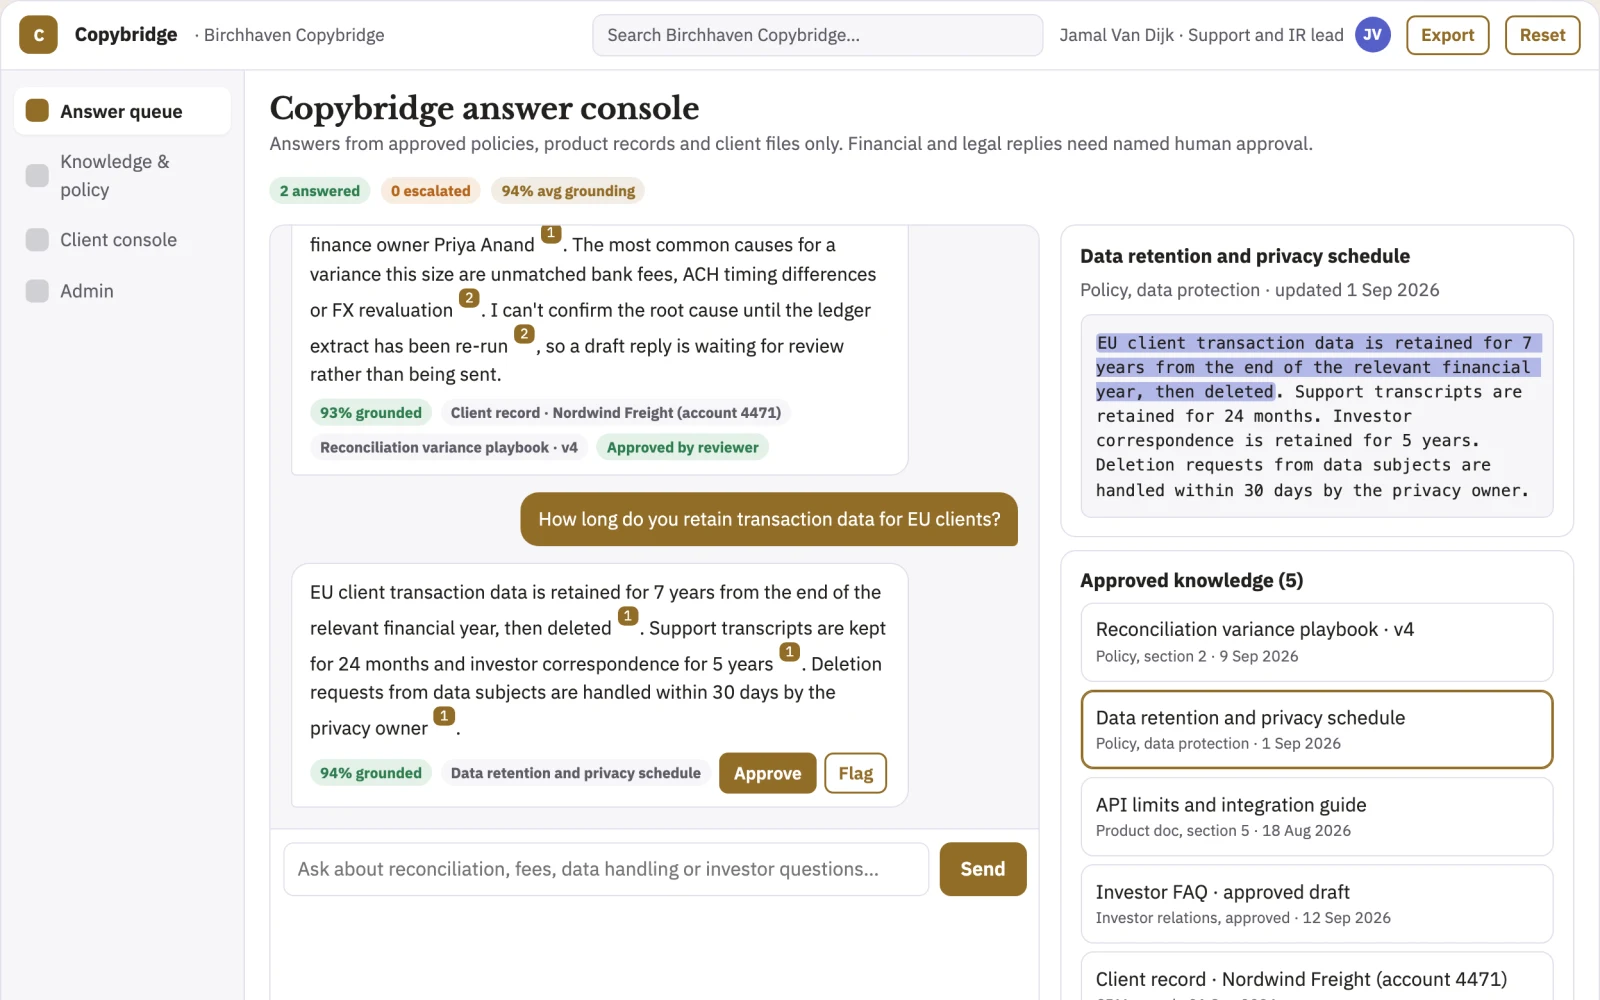The width and height of the screenshot is (1600, 1000).
Task: Go to Knowledge & policy section
Action: 122,175
